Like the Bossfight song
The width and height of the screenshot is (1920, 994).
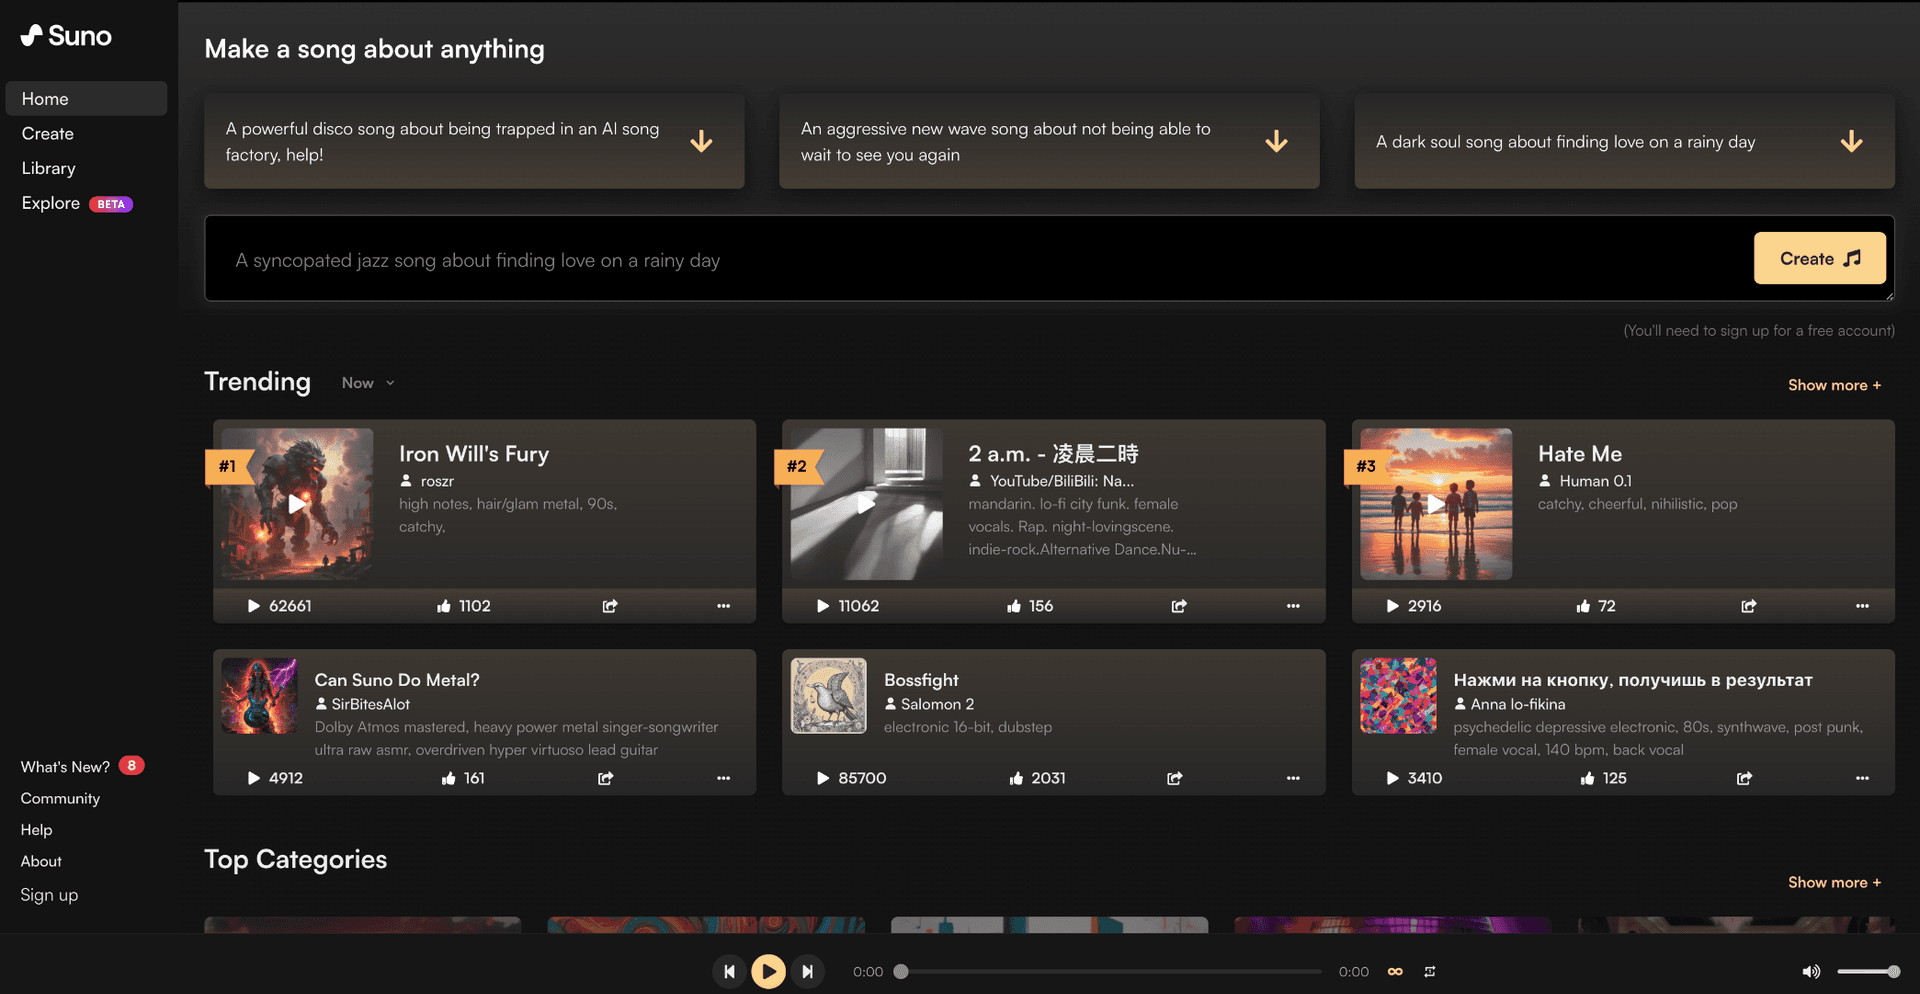1038,778
